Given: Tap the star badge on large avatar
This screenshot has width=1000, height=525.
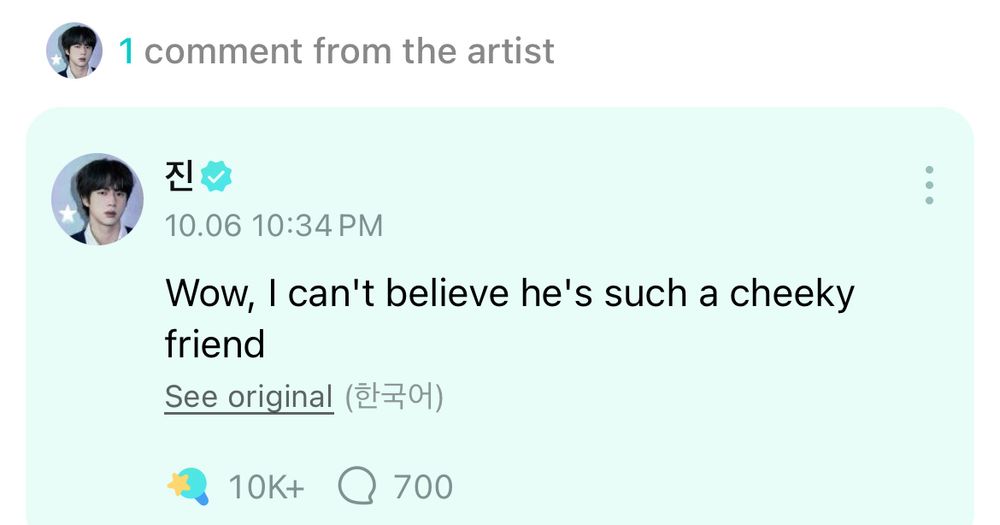Looking at the screenshot, I should click(x=67, y=214).
